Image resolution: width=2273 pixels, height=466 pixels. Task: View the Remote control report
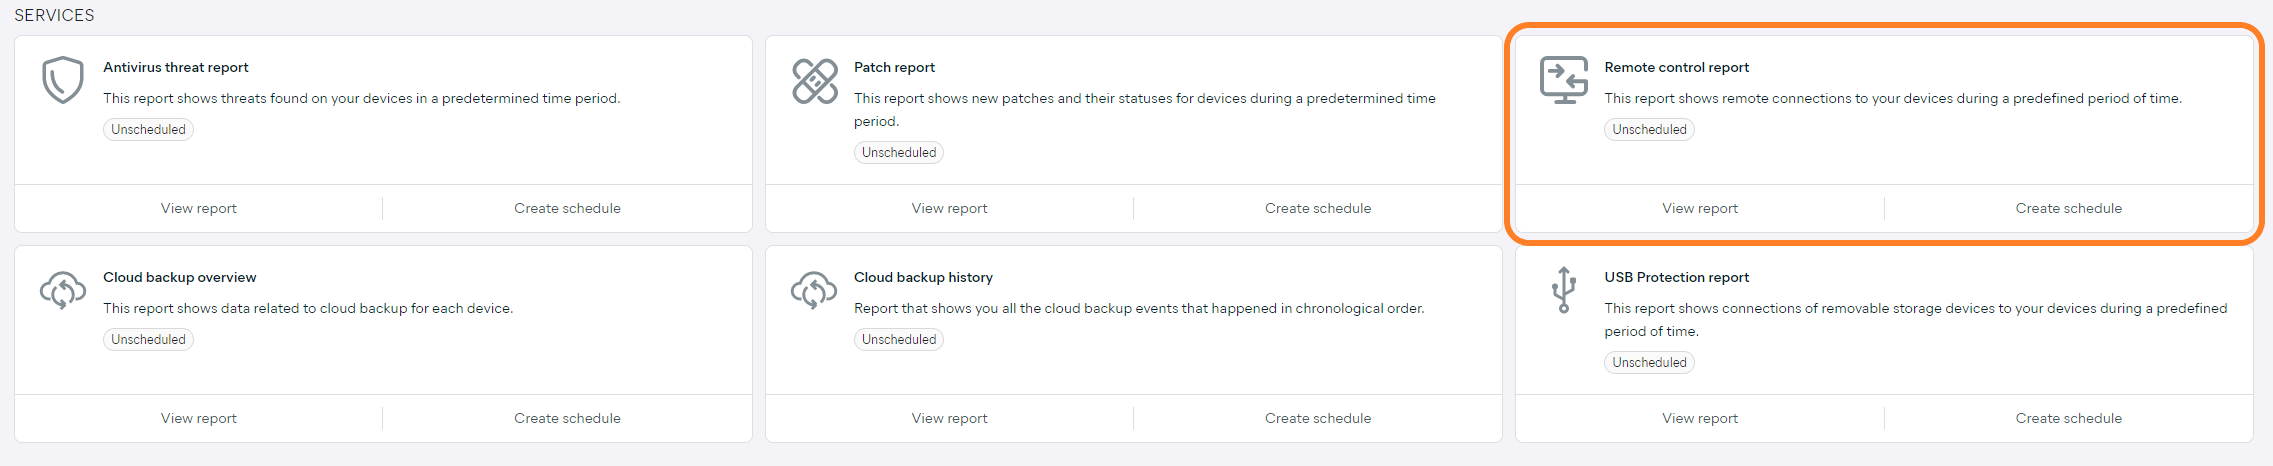1699,208
